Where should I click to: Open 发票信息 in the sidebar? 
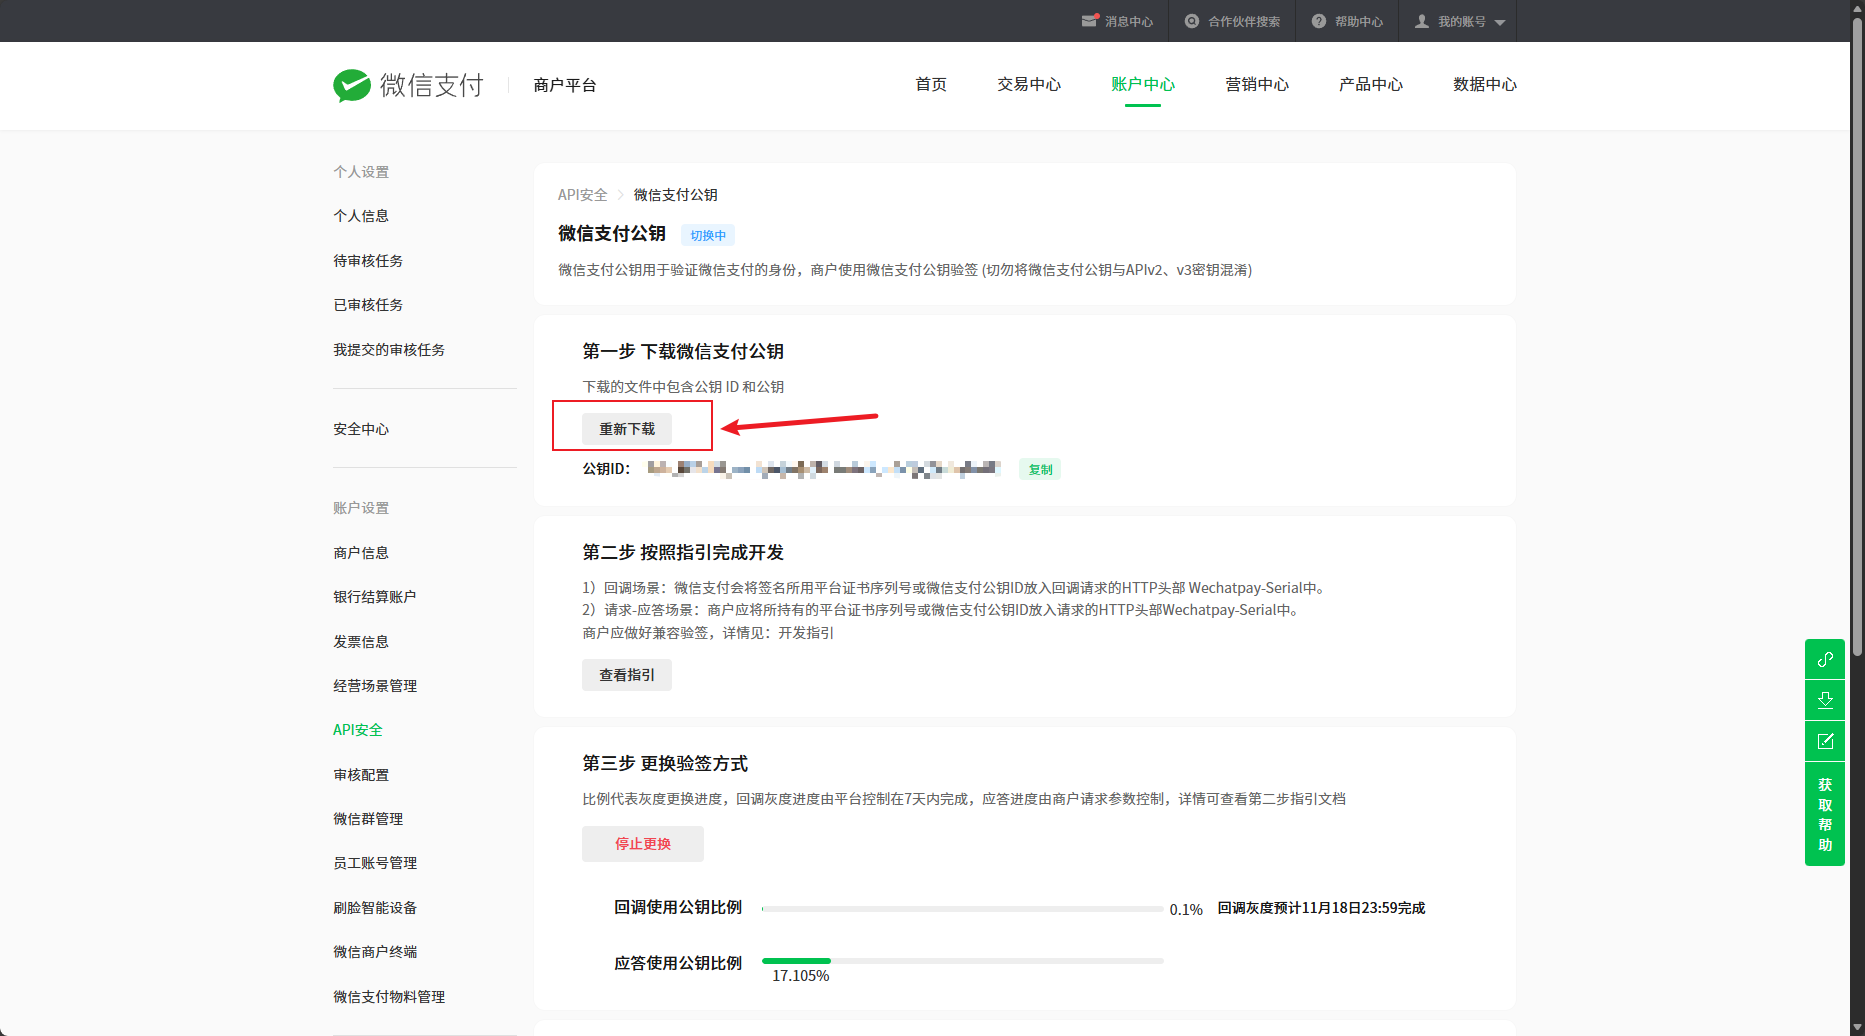(x=361, y=642)
